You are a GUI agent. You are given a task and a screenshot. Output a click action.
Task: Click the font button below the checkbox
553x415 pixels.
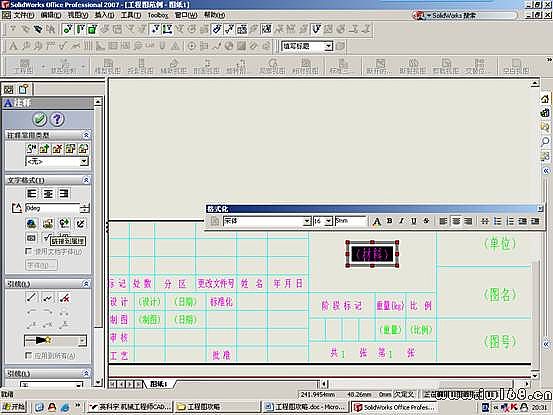(x=41, y=265)
